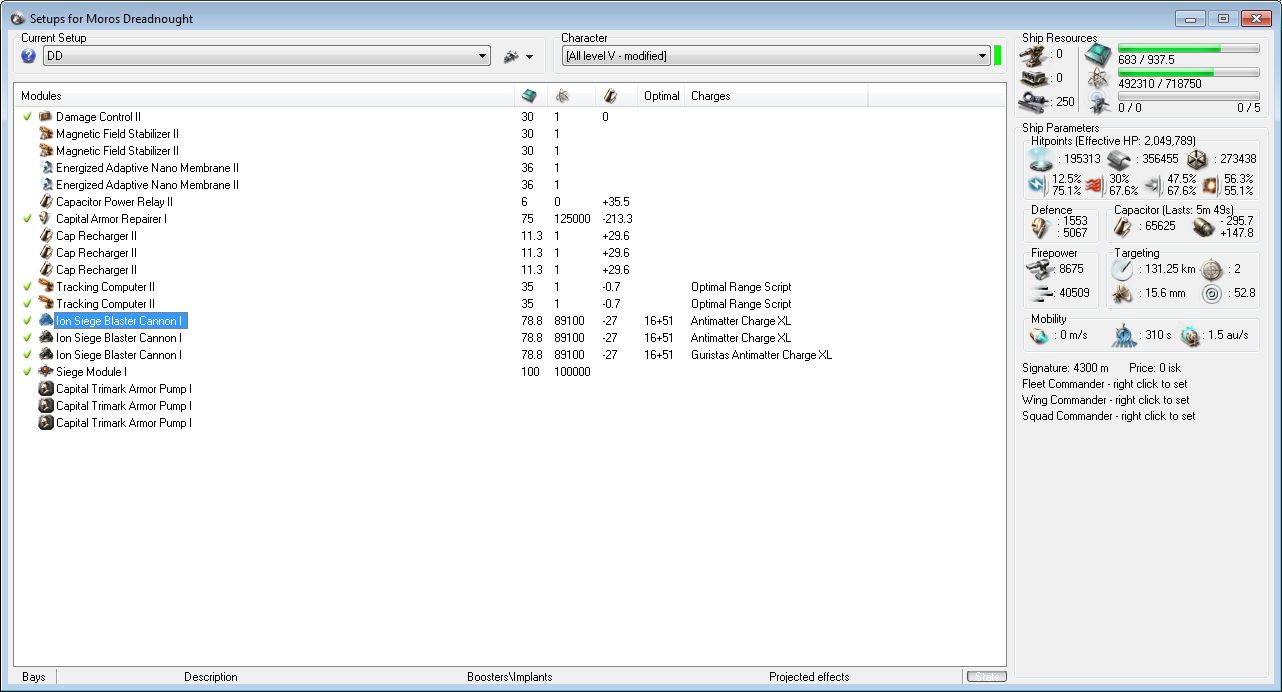
Task: Switch to the Projected effects tab
Action: pyautogui.click(x=809, y=677)
